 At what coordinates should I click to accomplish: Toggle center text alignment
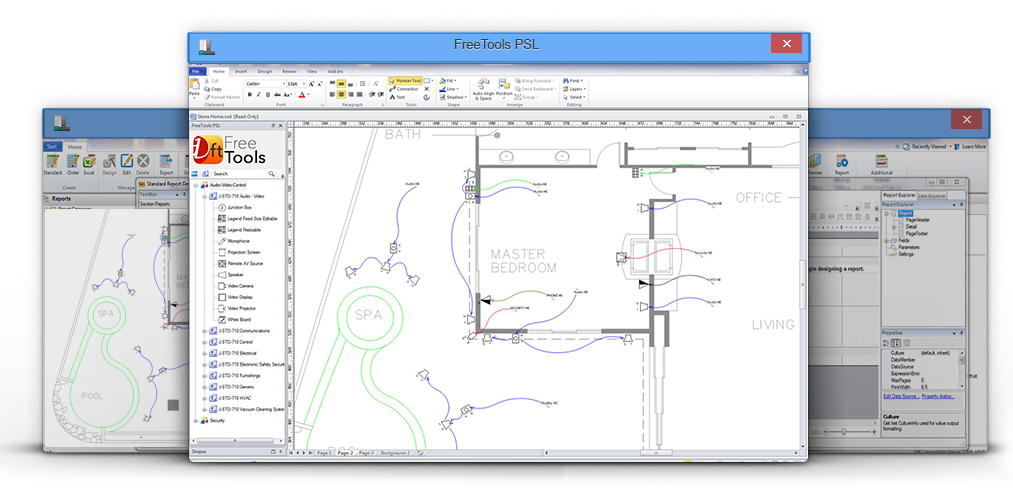pyautogui.click(x=341, y=94)
